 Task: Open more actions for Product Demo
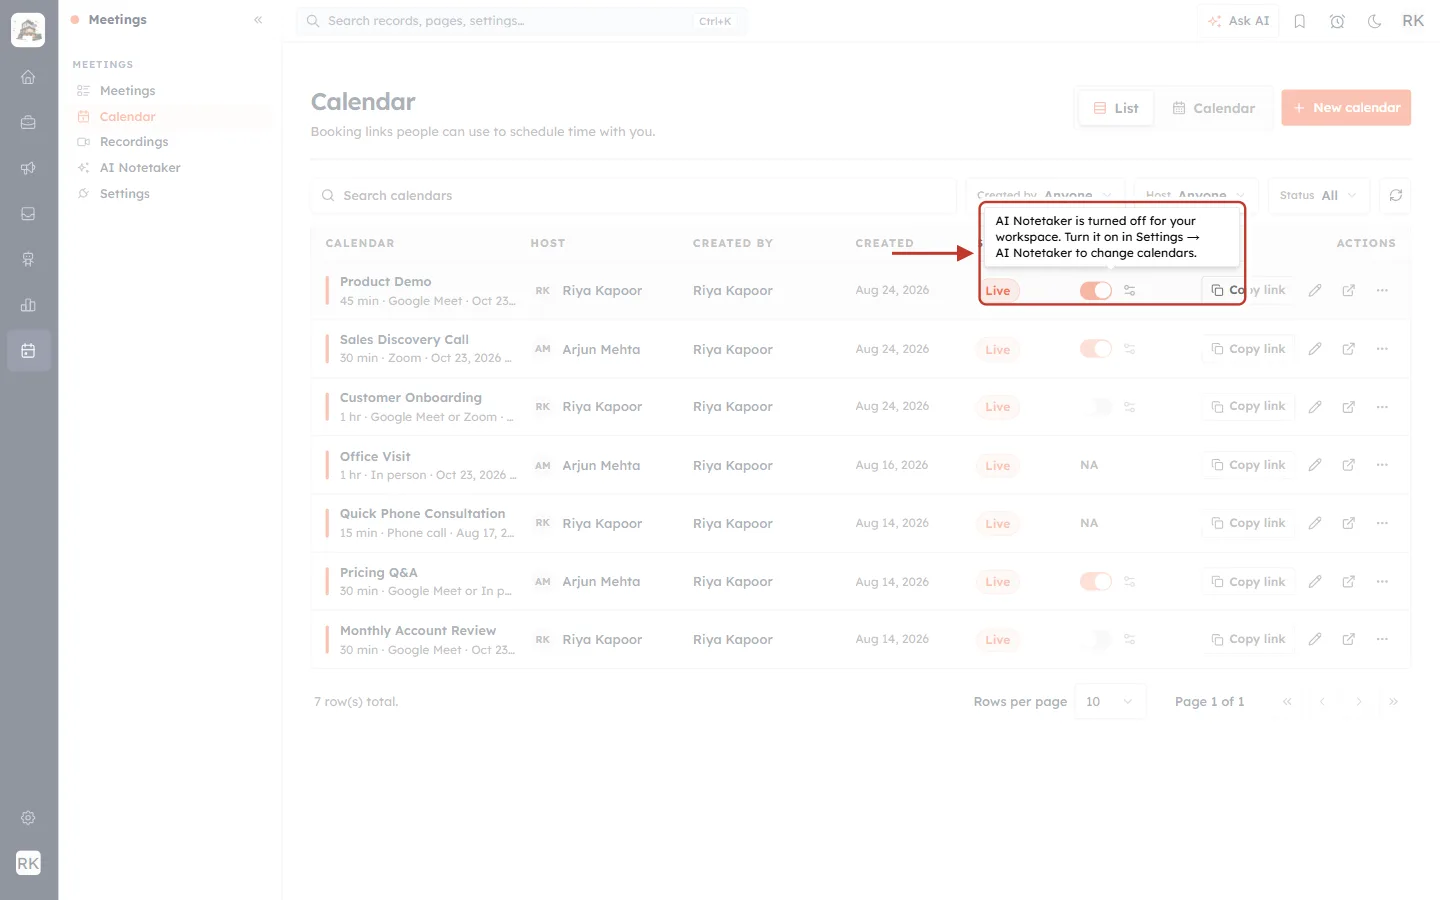1382,290
